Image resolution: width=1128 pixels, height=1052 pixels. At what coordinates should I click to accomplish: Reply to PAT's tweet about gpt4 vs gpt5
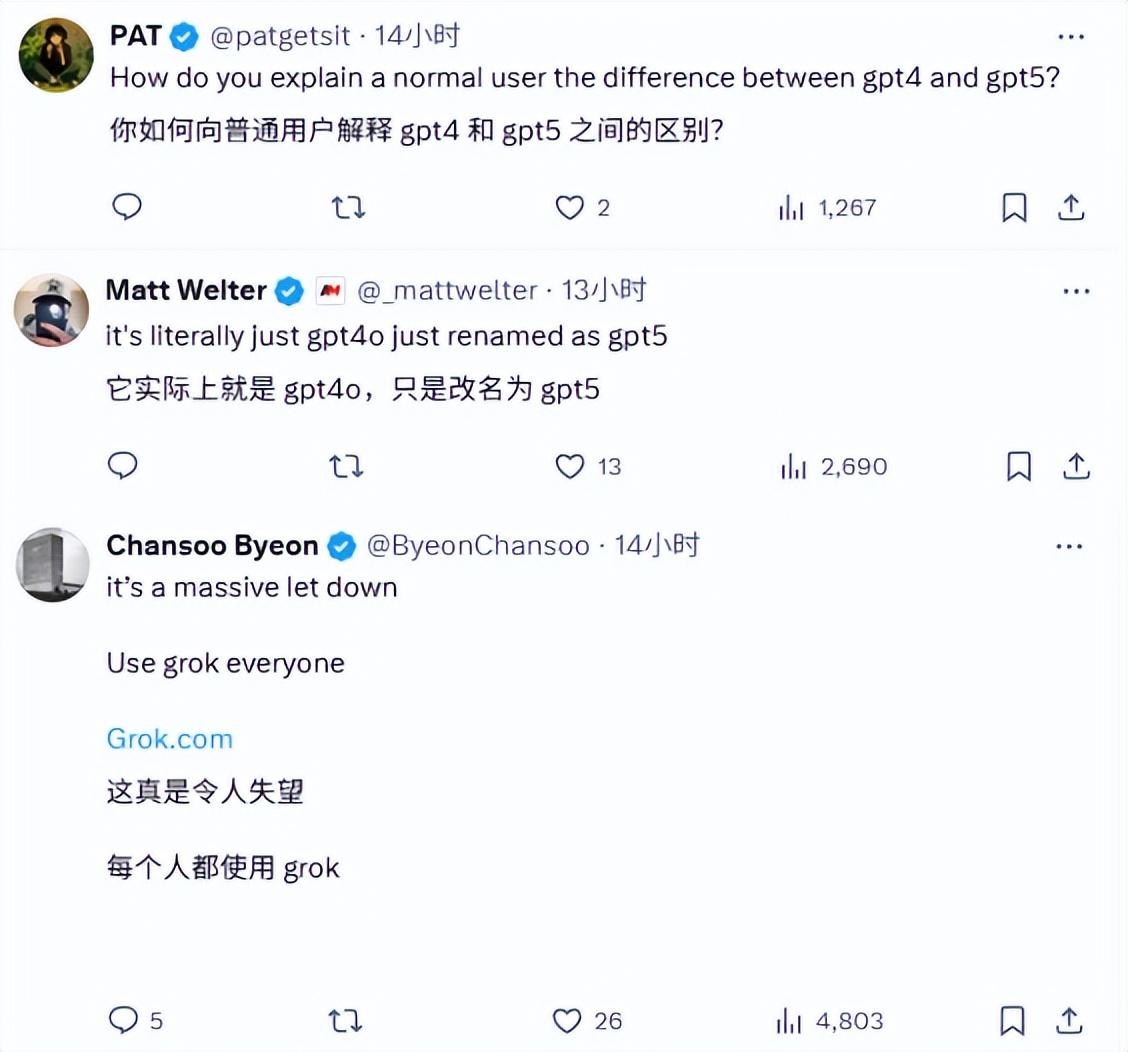point(127,208)
